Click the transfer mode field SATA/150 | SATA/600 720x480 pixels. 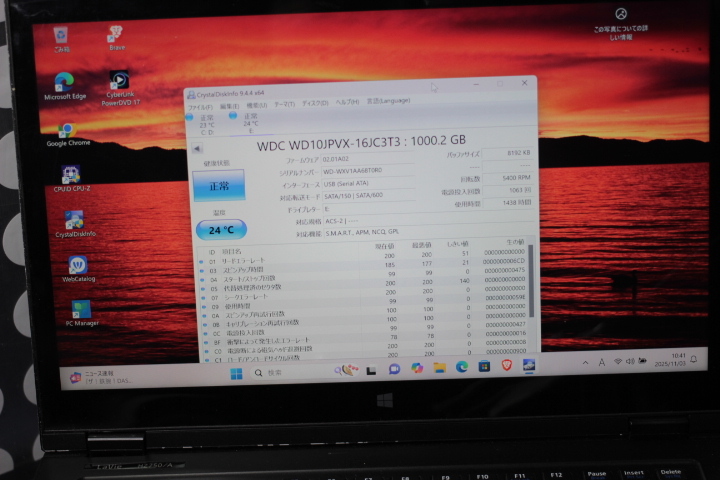(369, 196)
